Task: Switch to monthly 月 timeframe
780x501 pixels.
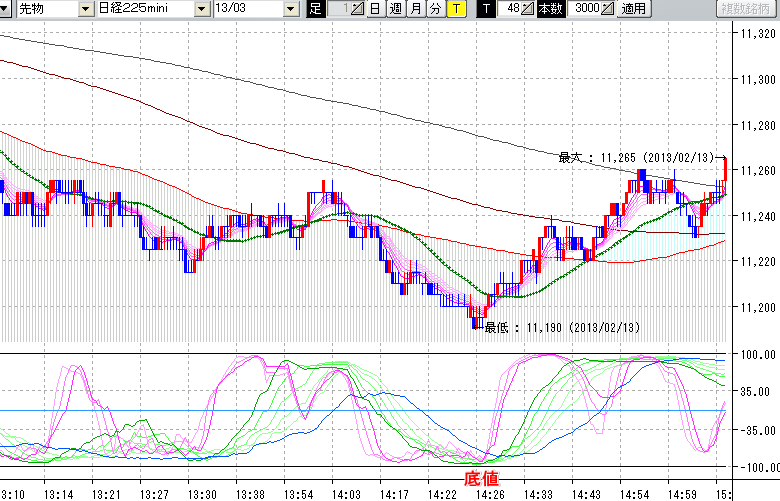Action: [x=415, y=9]
